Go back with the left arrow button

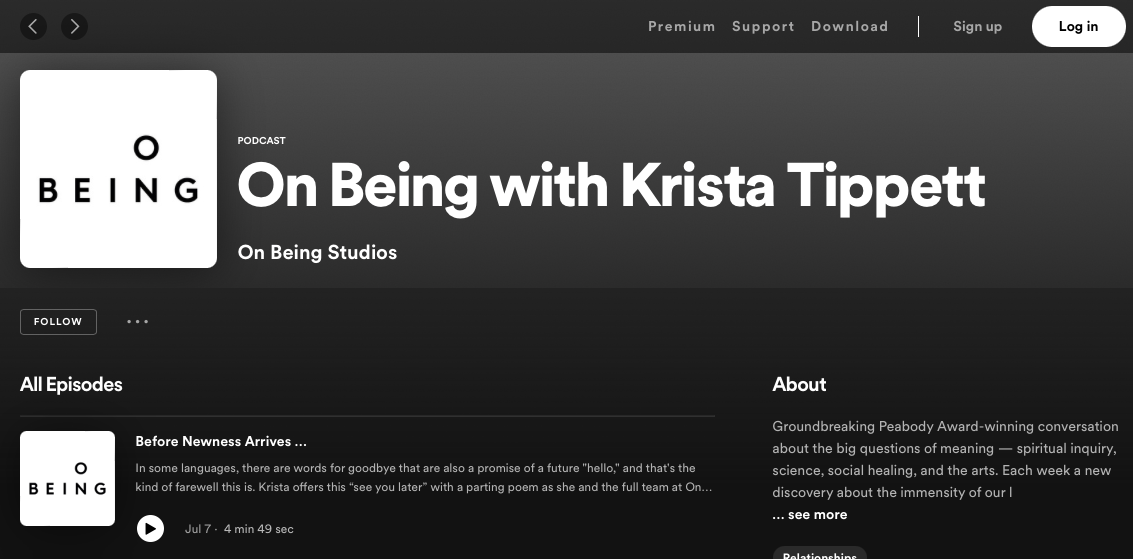click(x=33, y=27)
